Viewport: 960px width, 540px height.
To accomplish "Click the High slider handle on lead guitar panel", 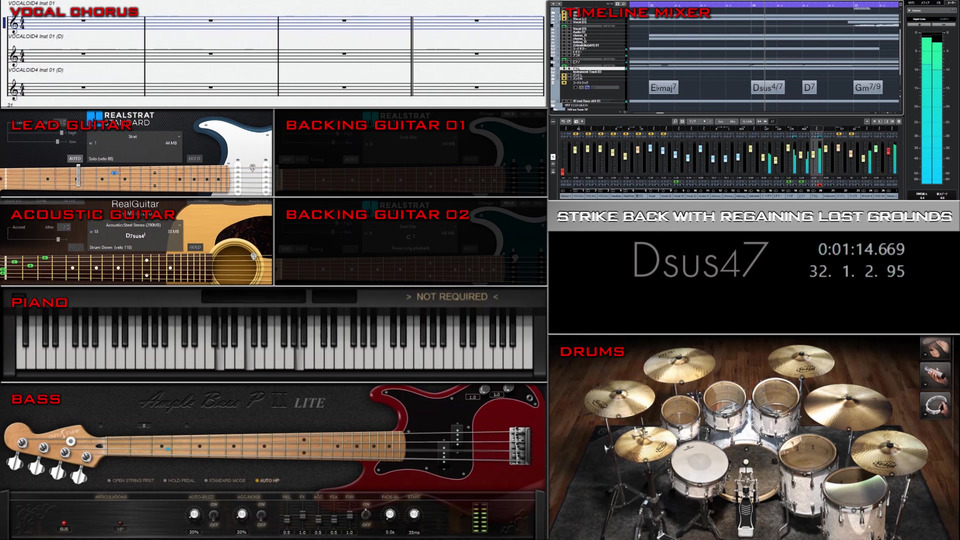I will tap(62, 133).
